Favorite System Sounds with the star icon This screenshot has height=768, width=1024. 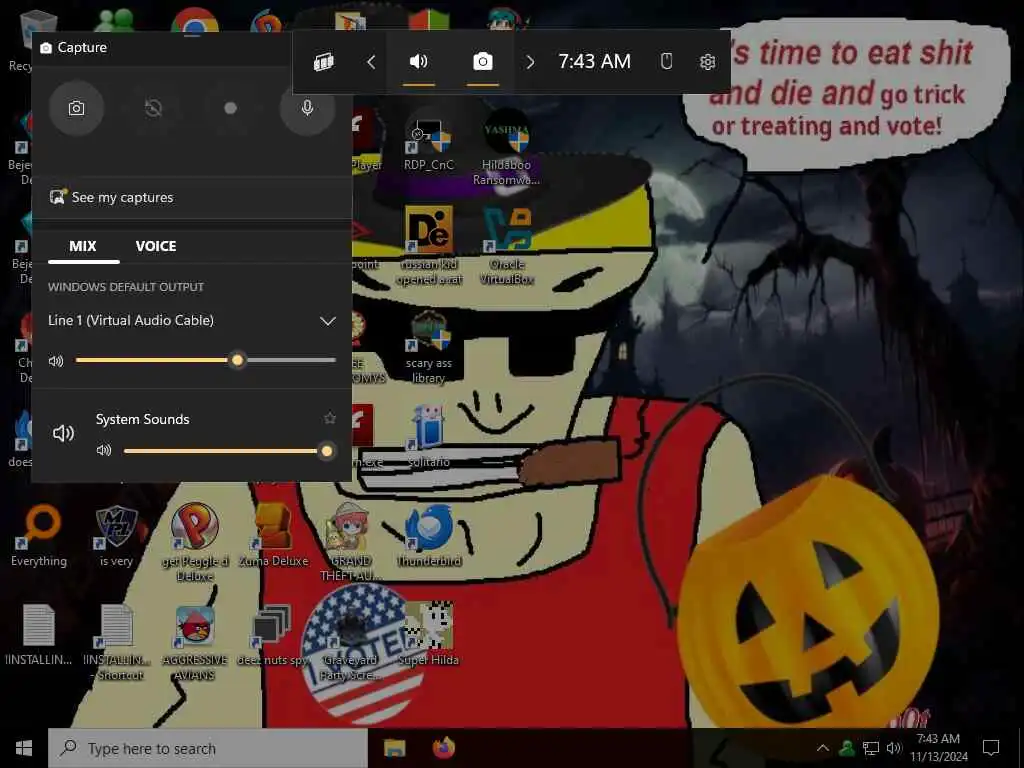pyautogui.click(x=330, y=418)
